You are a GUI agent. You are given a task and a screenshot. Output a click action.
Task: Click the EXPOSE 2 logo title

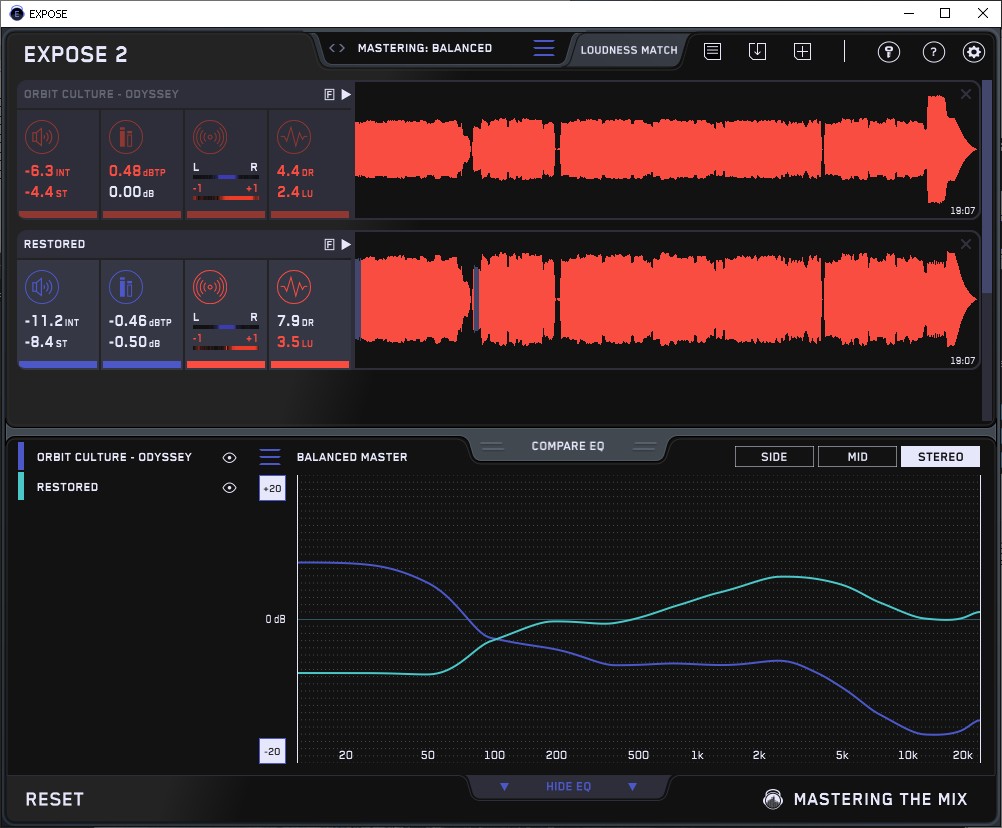tap(75, 54)
